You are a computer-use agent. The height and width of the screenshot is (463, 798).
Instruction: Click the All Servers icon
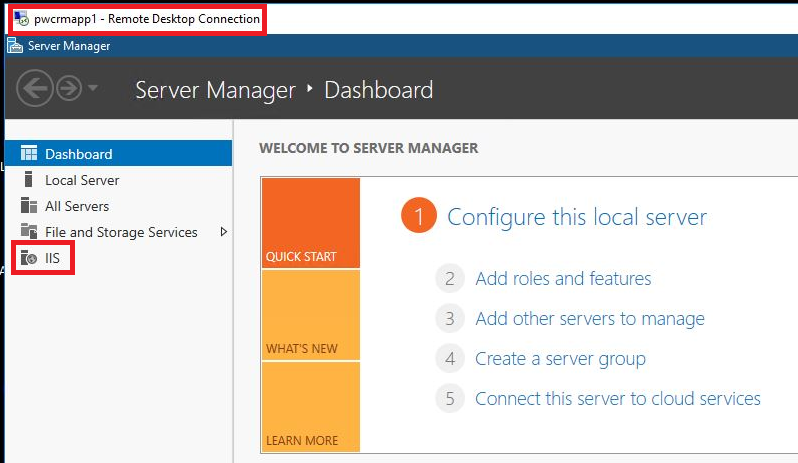click(x=28, y=205)
